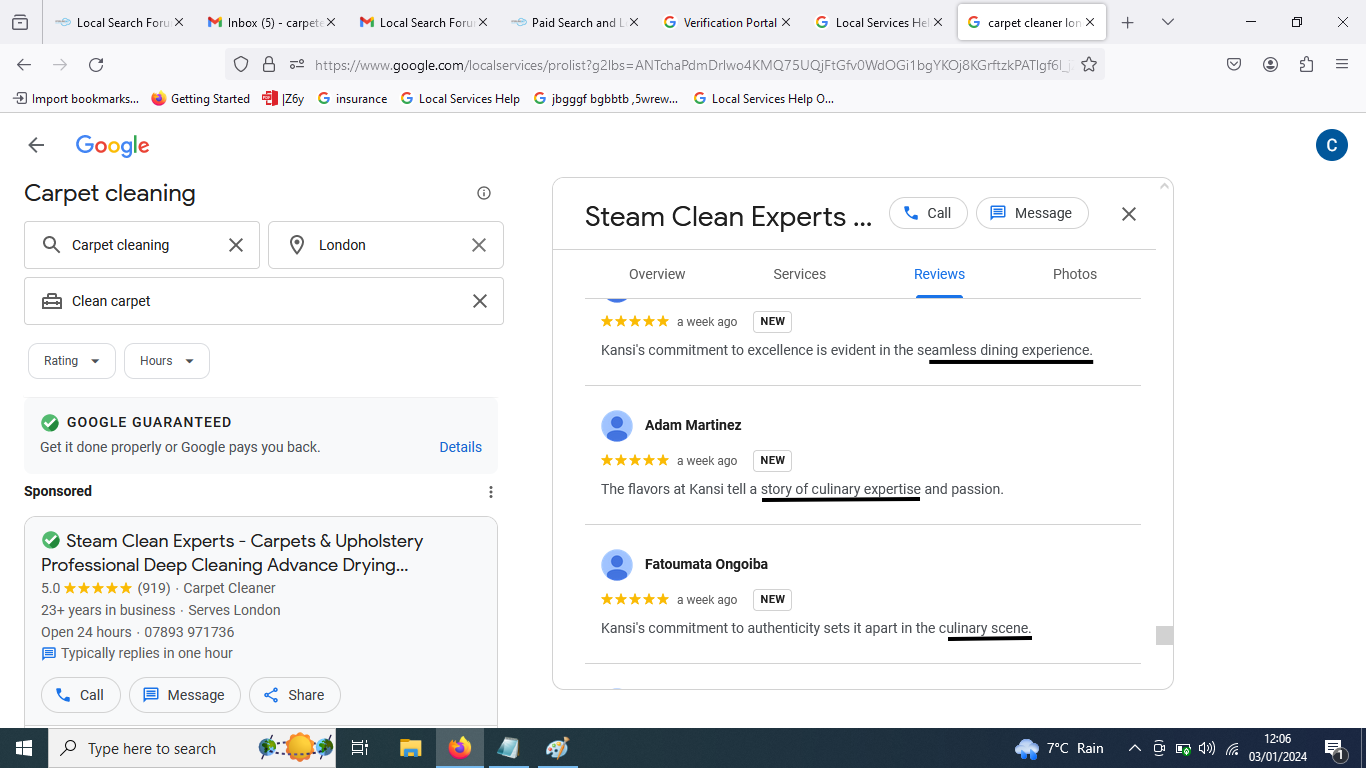Click the Firefox taskbar icon
This screenshot has height=768, width=1366.
click(460, 748)
